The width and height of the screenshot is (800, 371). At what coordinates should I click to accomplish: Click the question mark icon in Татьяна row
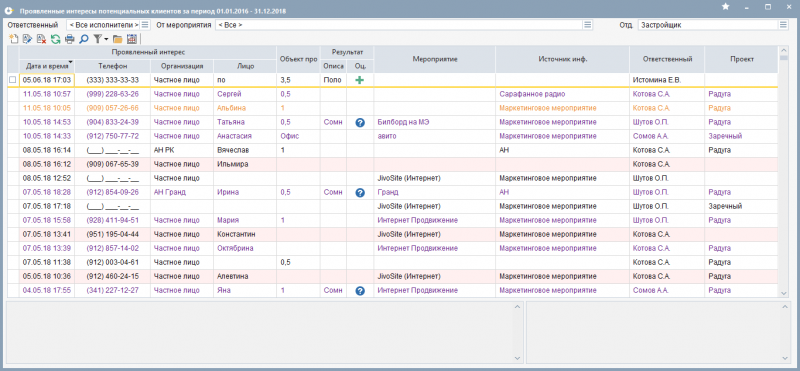(x=360, y=122)
